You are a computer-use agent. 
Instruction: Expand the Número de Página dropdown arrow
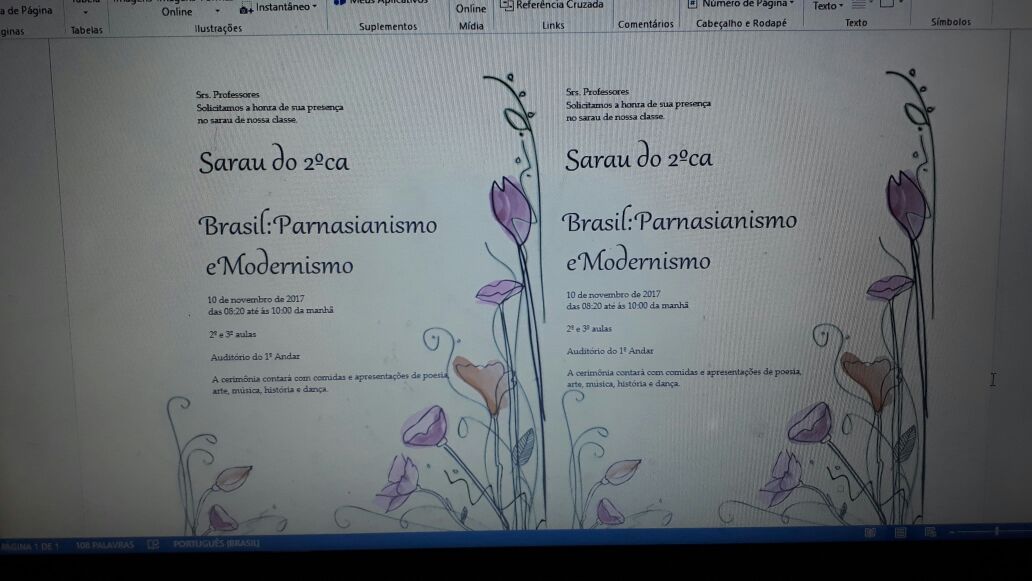(x=792, y=4)
